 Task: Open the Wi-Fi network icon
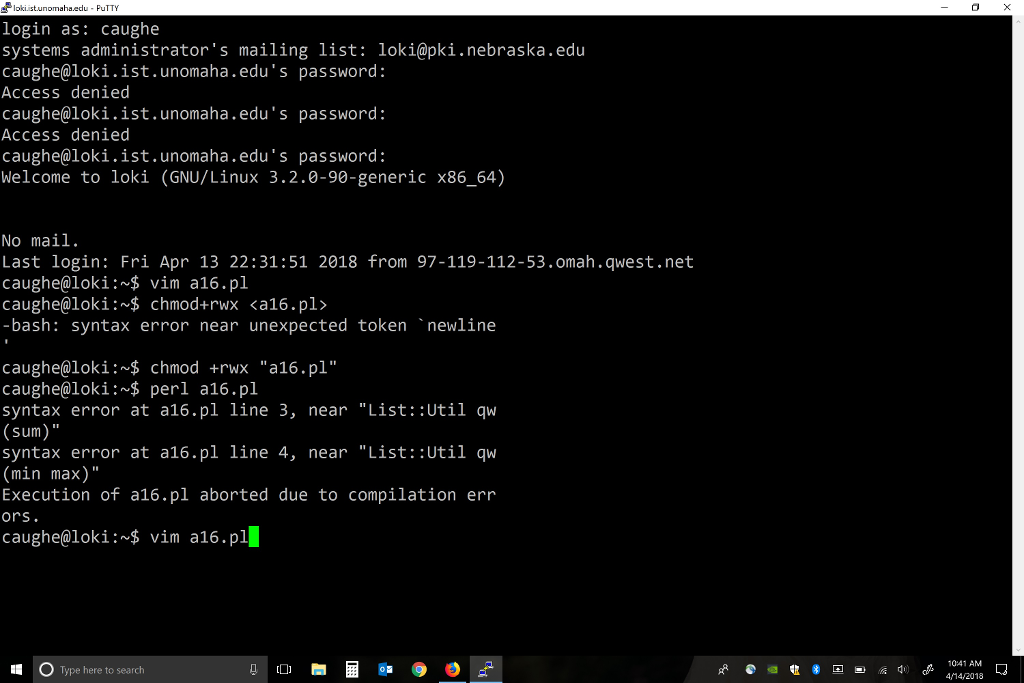pos(882,669)
